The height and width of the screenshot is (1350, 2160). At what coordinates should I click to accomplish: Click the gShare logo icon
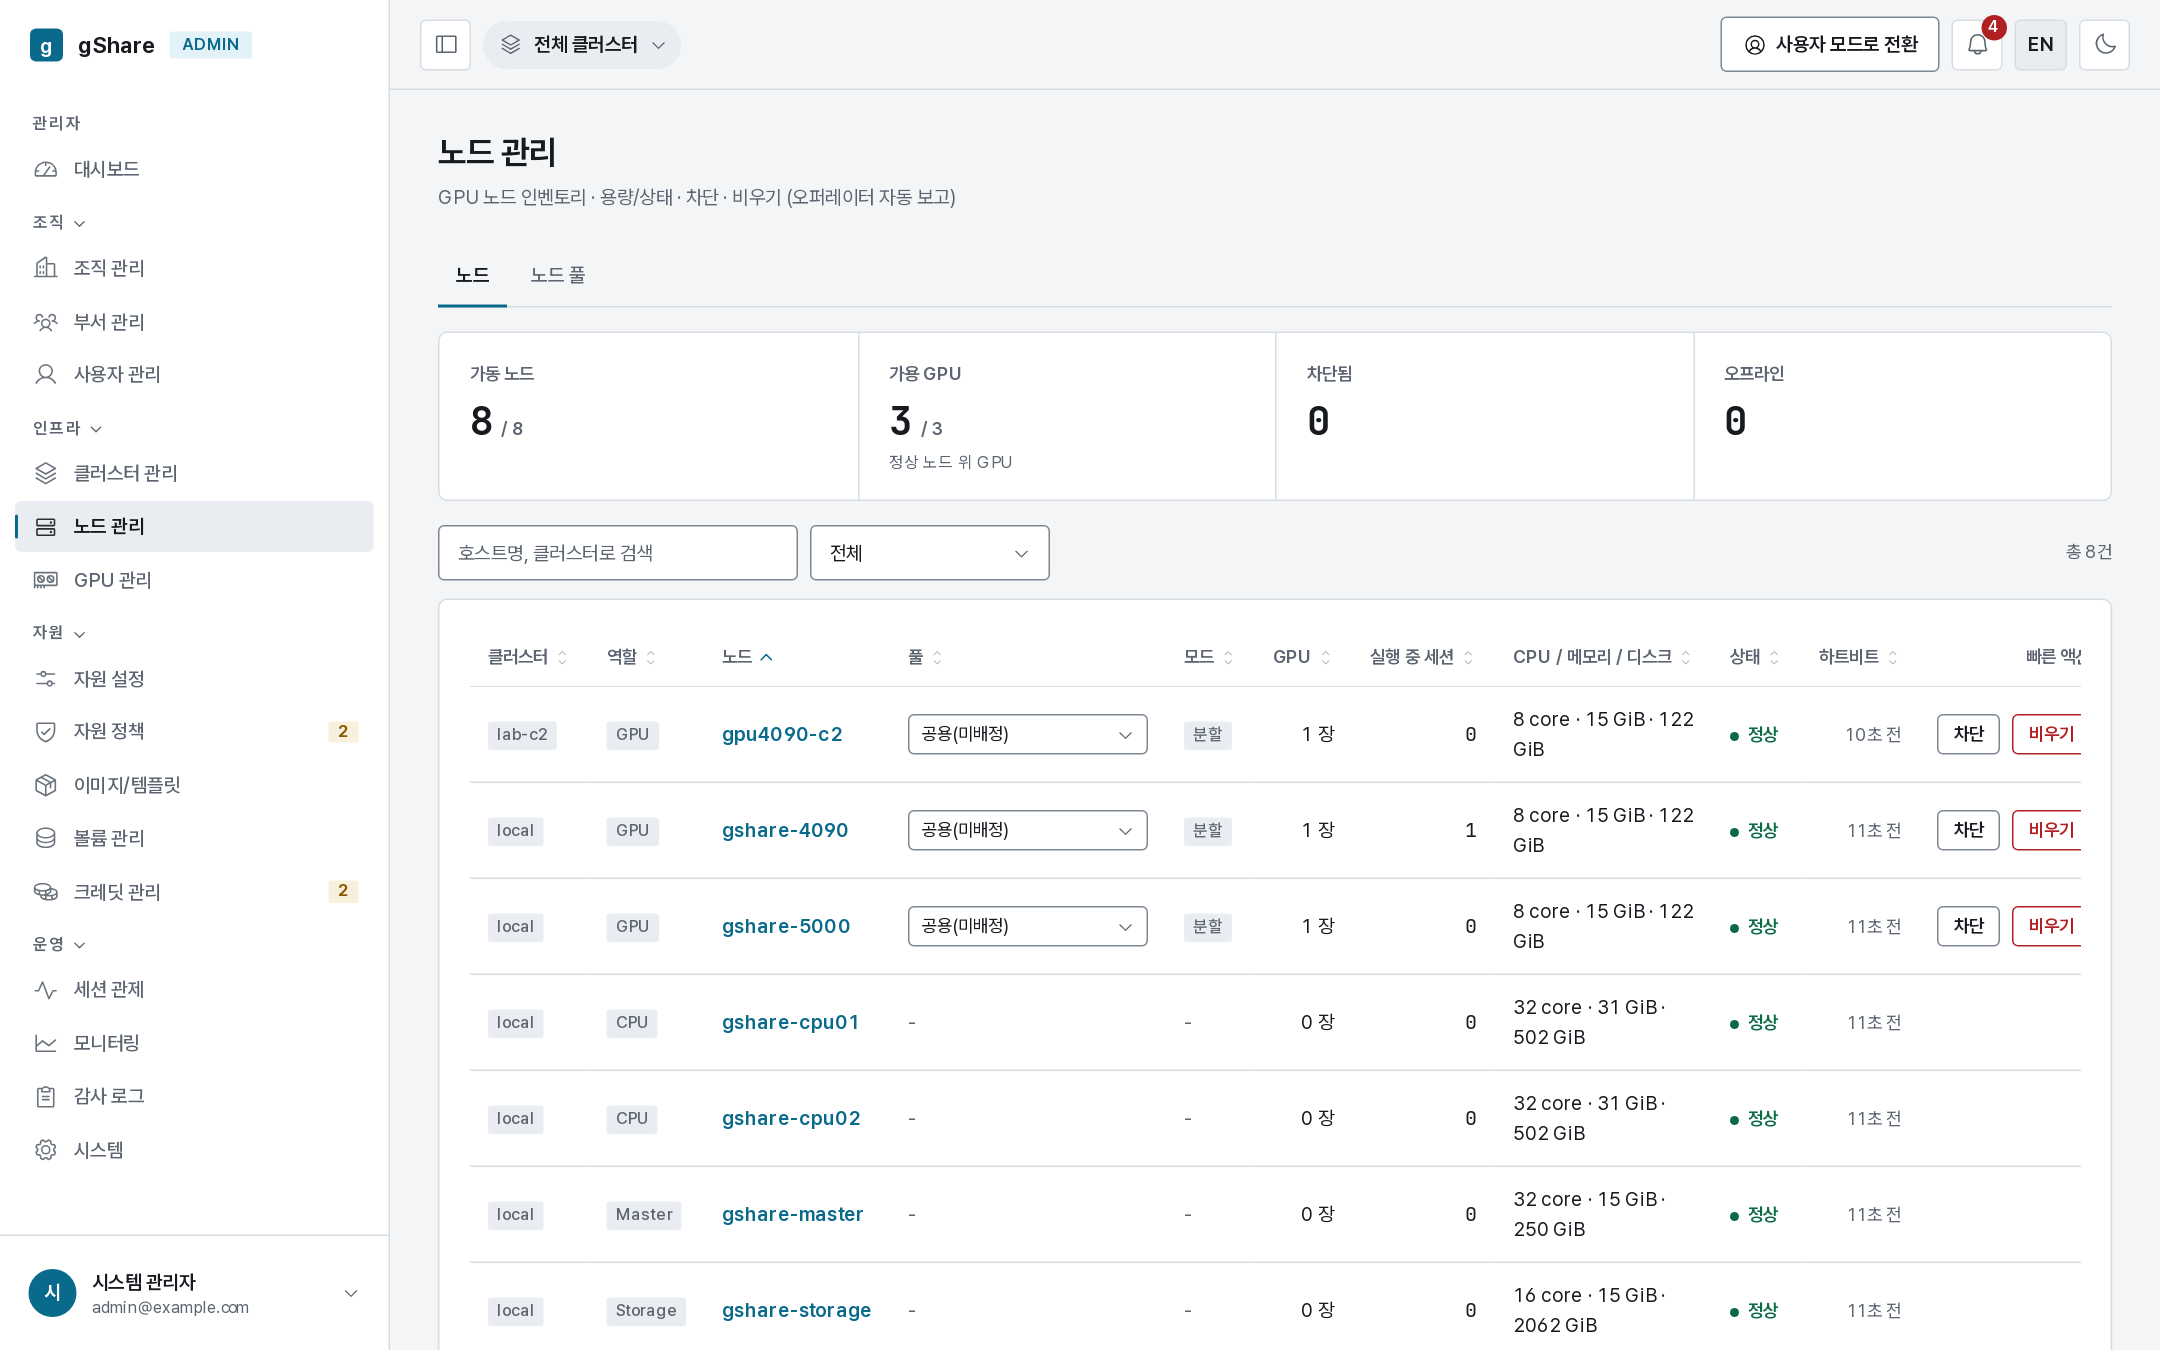(x=46, y=45)
